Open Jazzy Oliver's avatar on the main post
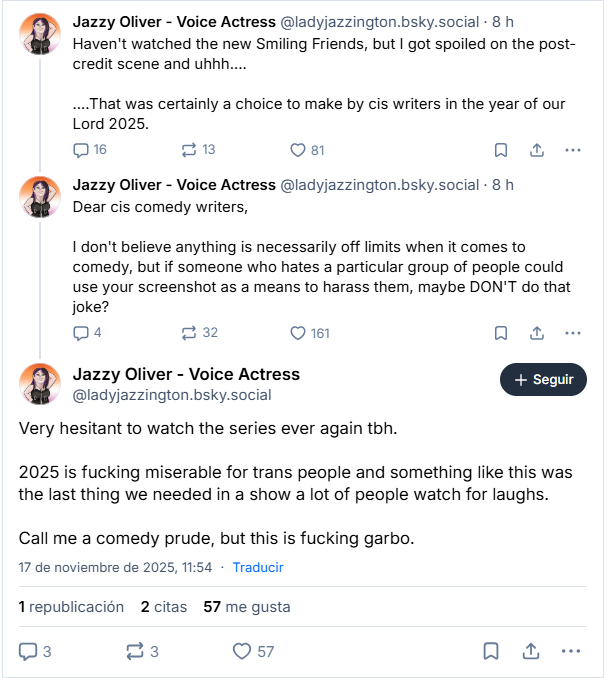The width and height of the screenshot is (611, 678). pos(40,384)
